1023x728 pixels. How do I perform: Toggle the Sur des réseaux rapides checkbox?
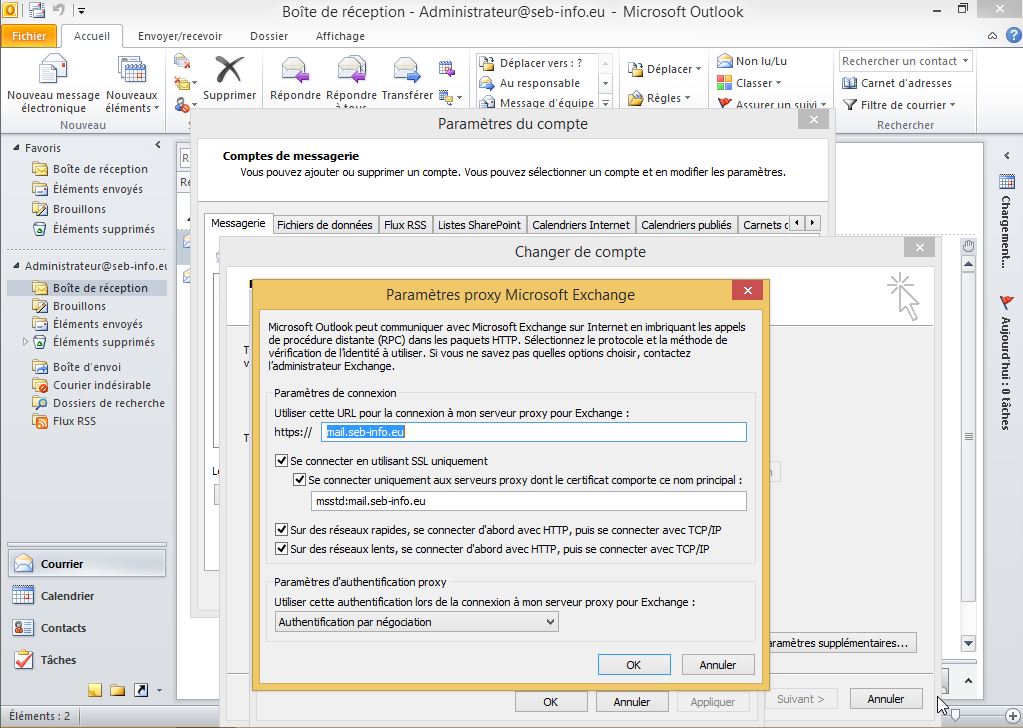point(282,530)
